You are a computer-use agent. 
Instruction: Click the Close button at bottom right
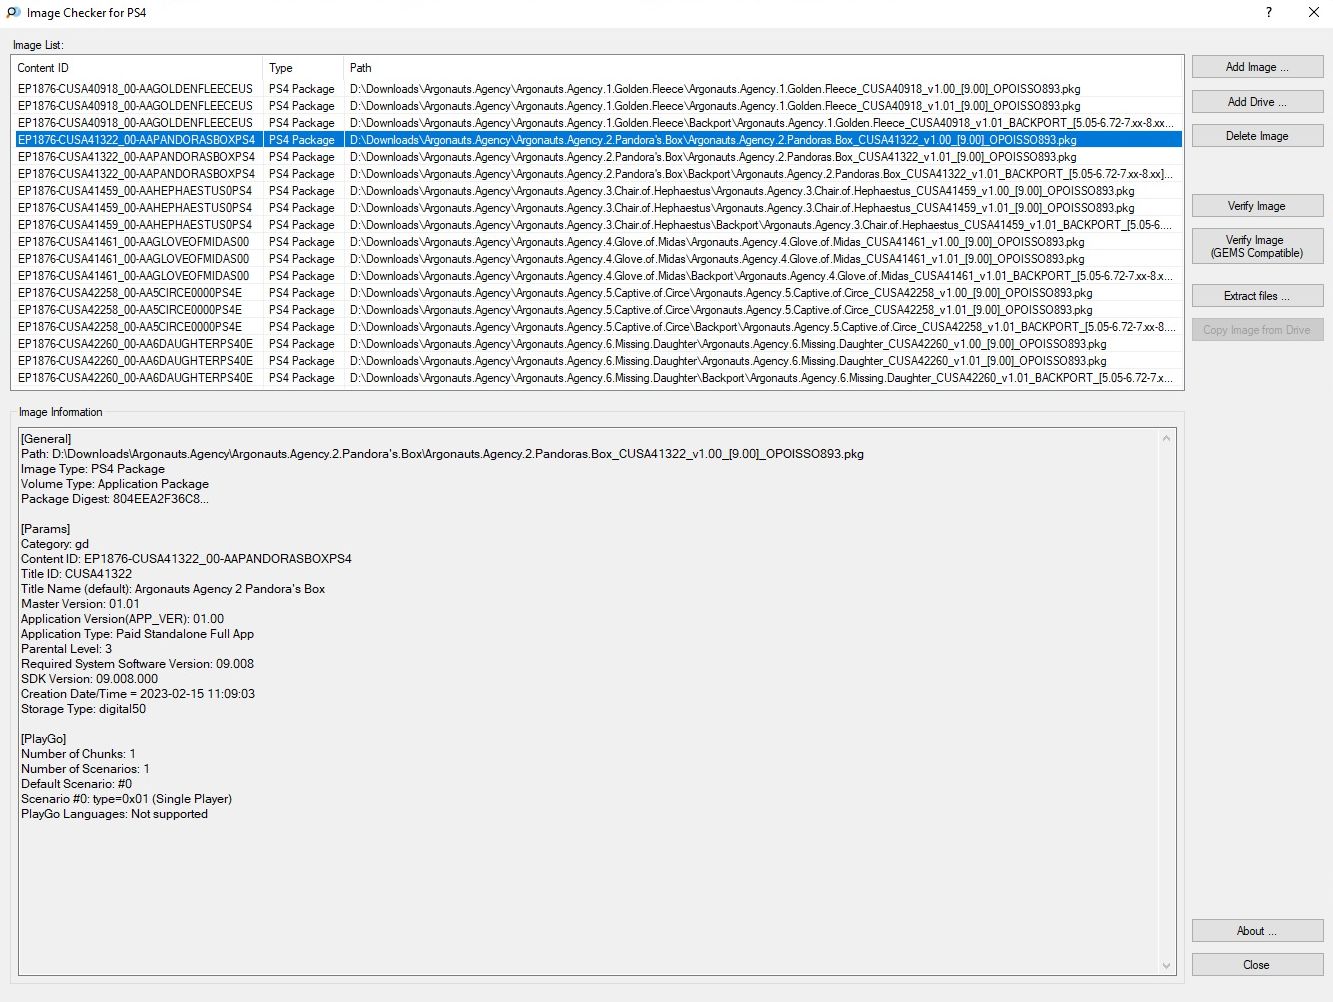(1257, 965)
